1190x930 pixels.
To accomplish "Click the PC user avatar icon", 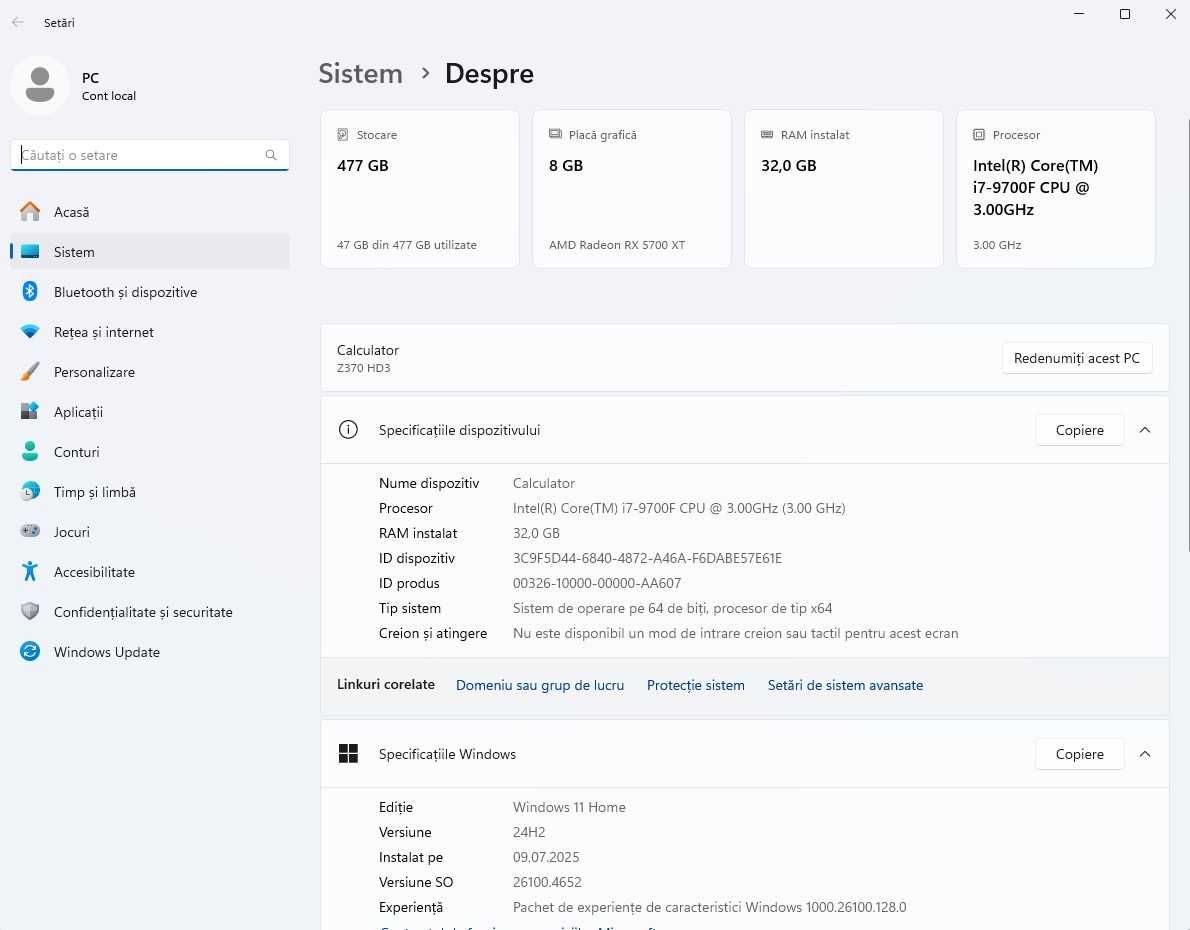I will 40,85.
